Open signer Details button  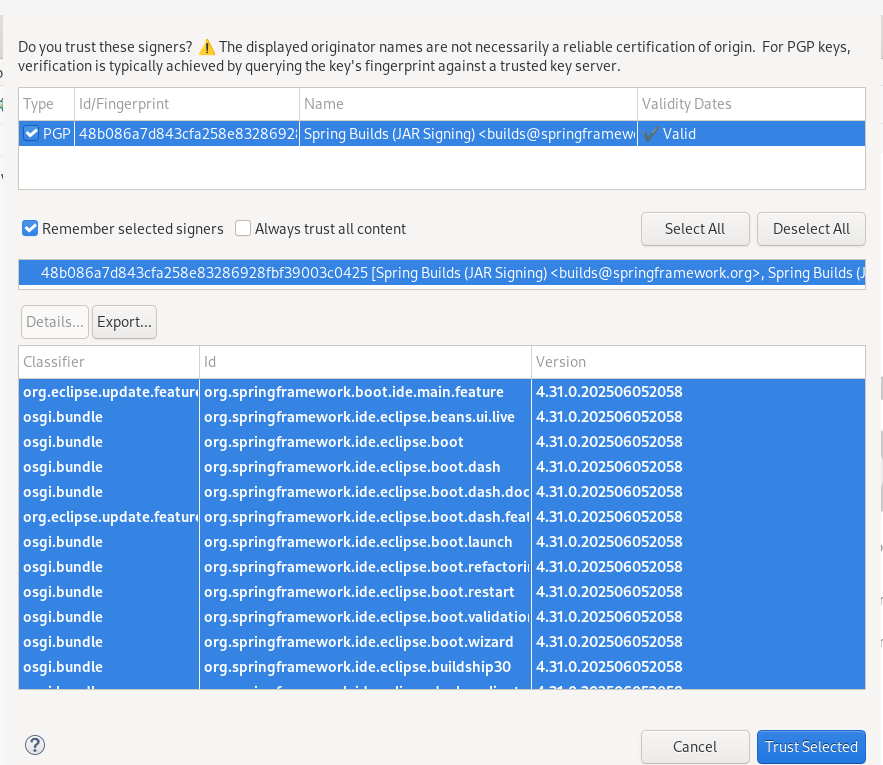click(55, 322)
